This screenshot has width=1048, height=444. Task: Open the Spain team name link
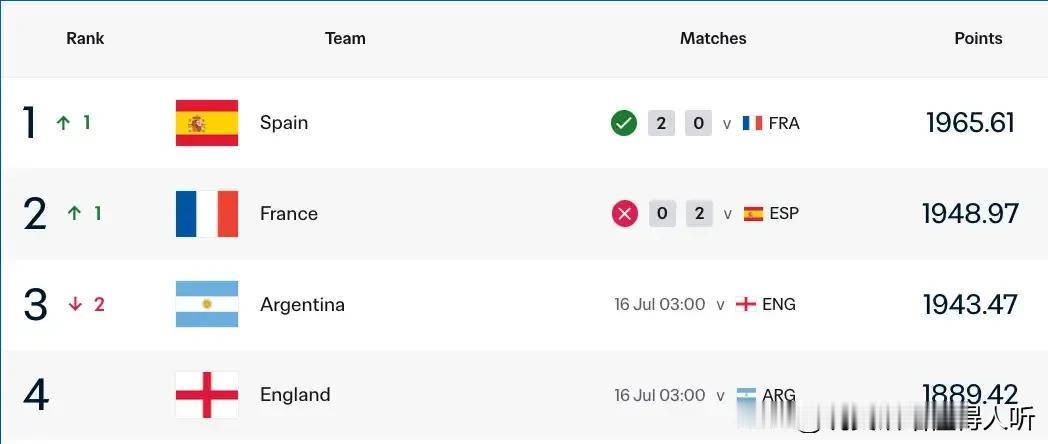[x=283, y=124]
